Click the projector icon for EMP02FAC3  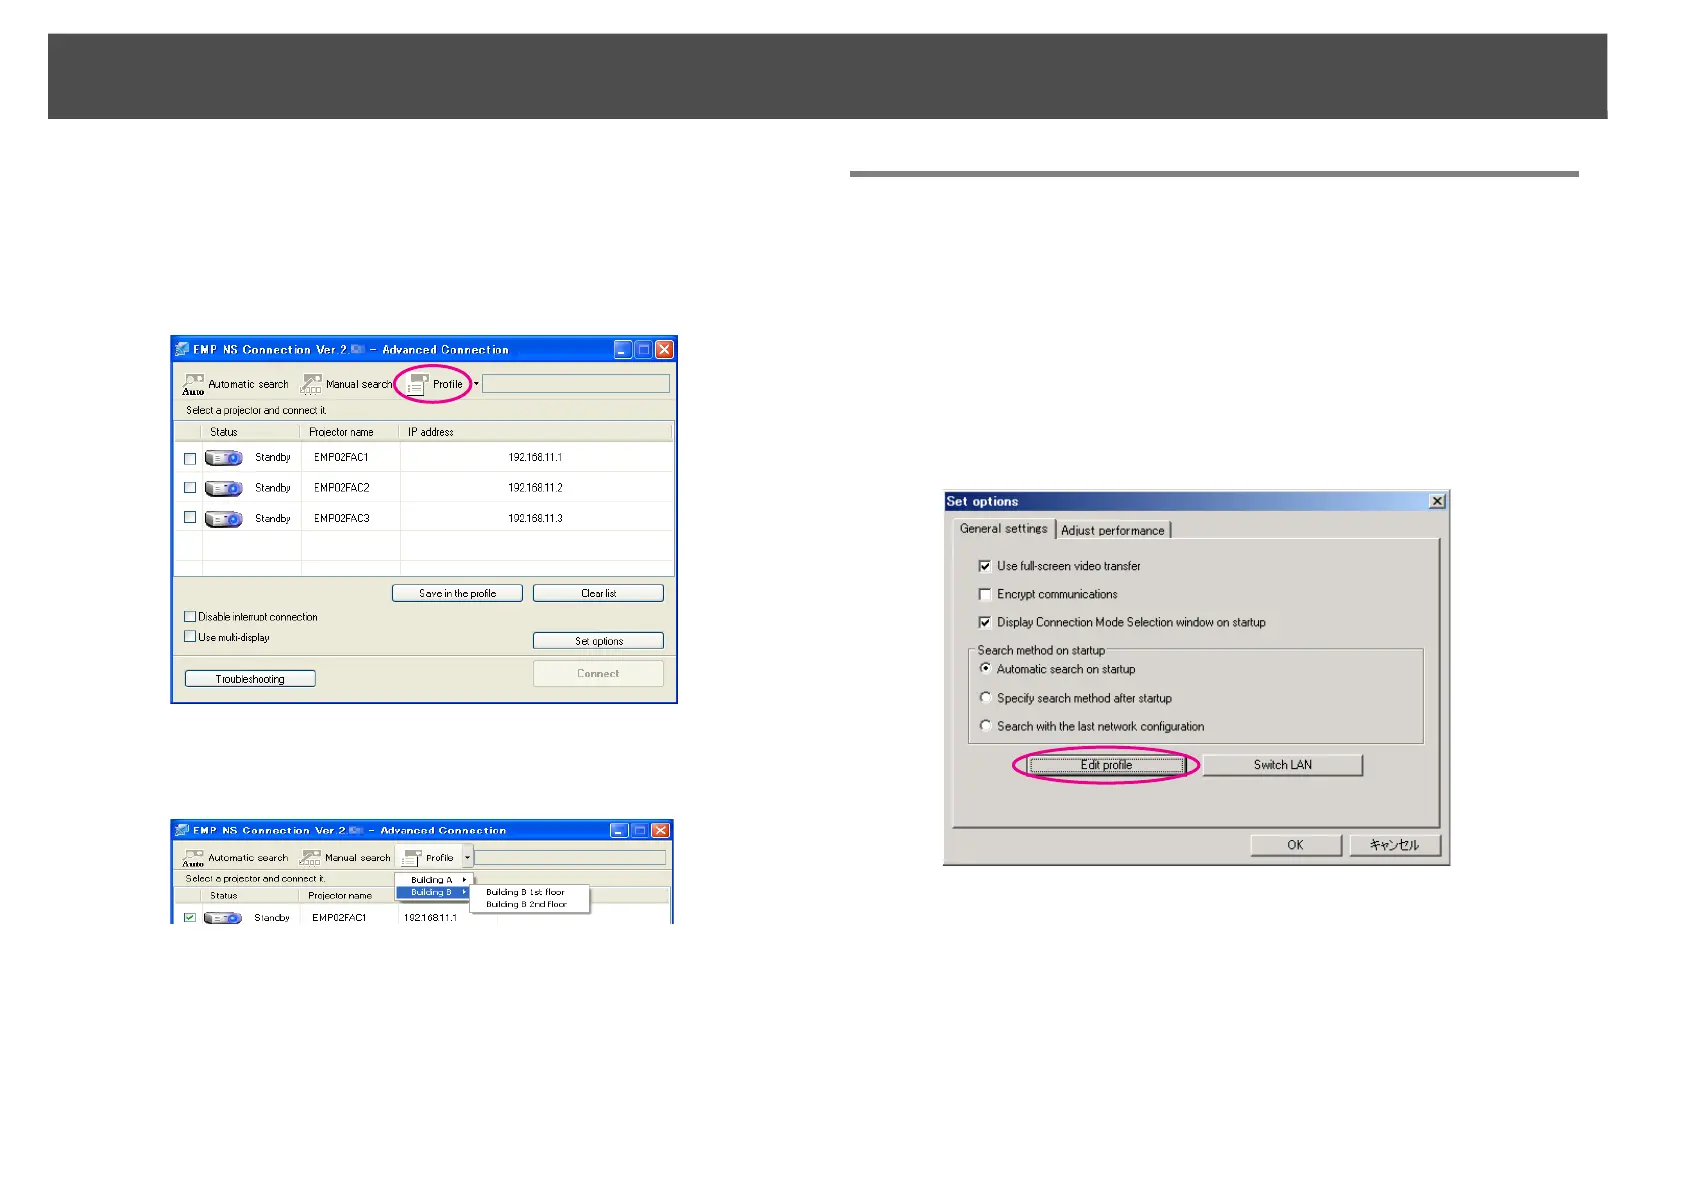[224, 519]
